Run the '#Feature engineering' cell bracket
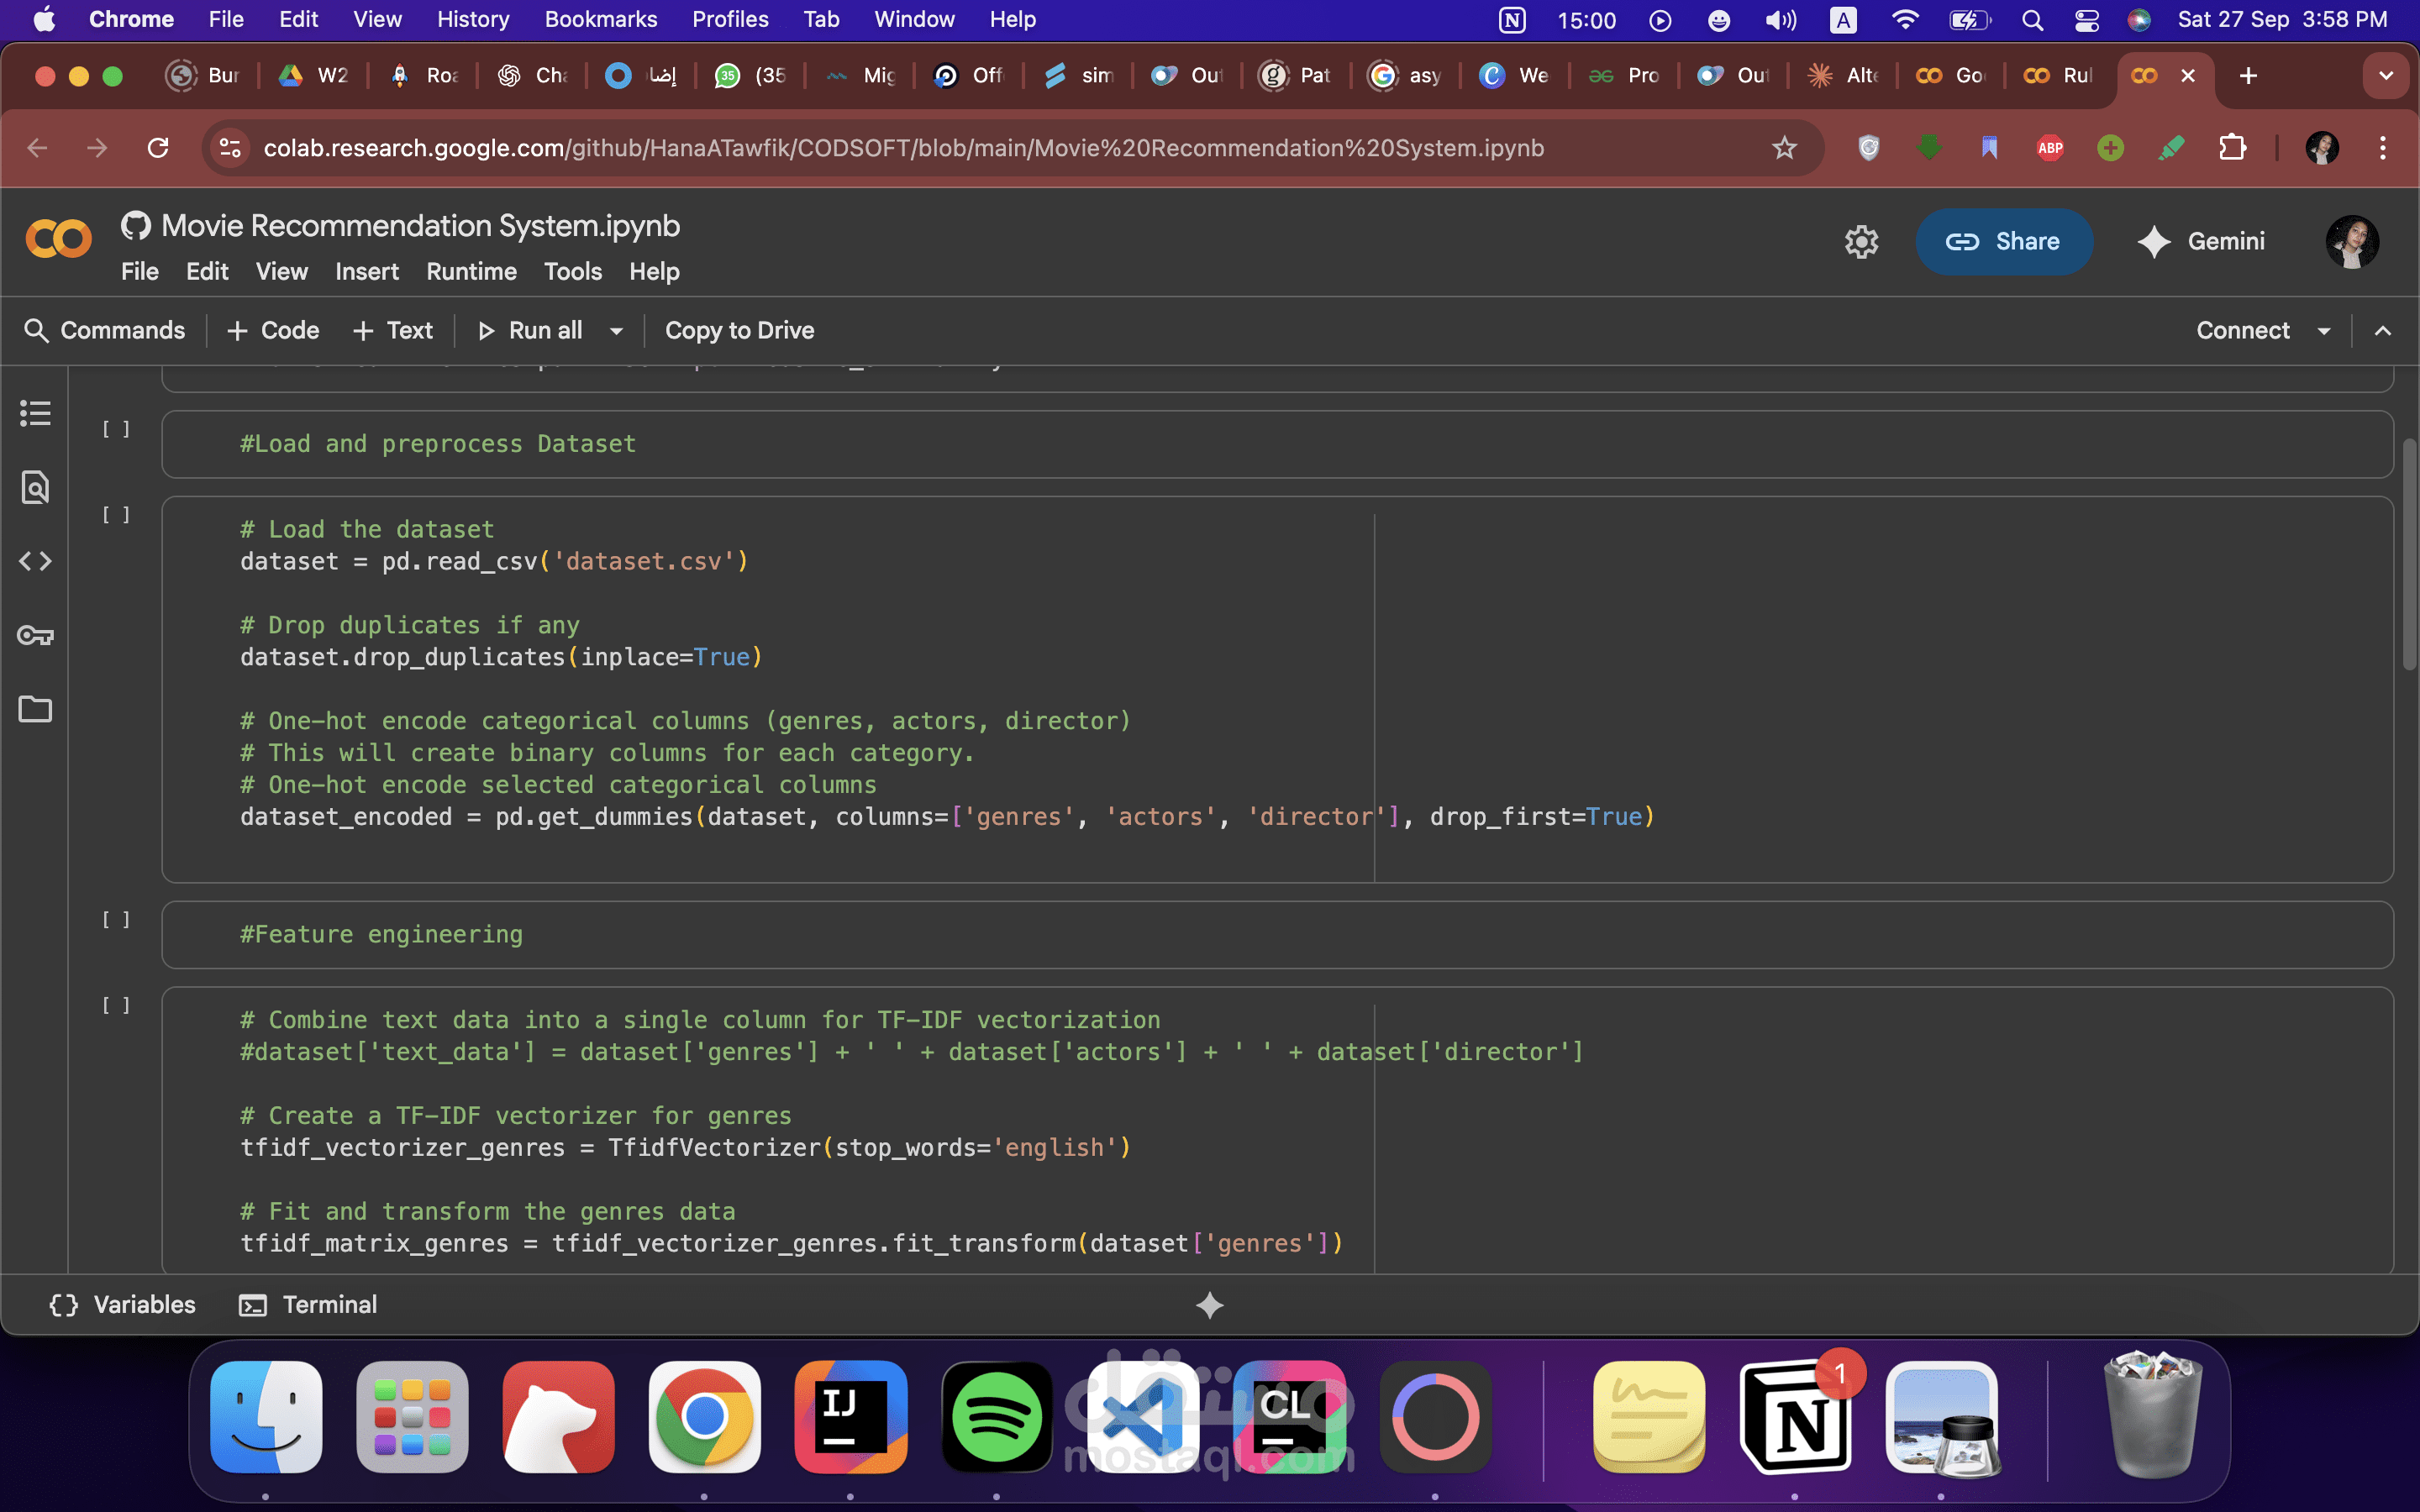 point(116,920)
